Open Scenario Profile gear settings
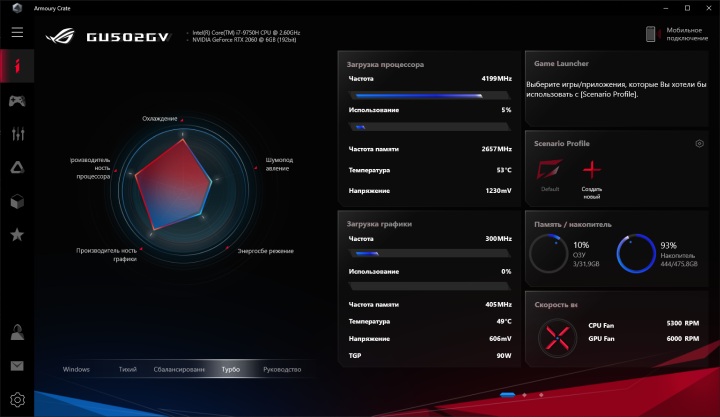Image resolution: width=720 pixels, height=417 pixels. pyautogui.click(x=699, y=144)
